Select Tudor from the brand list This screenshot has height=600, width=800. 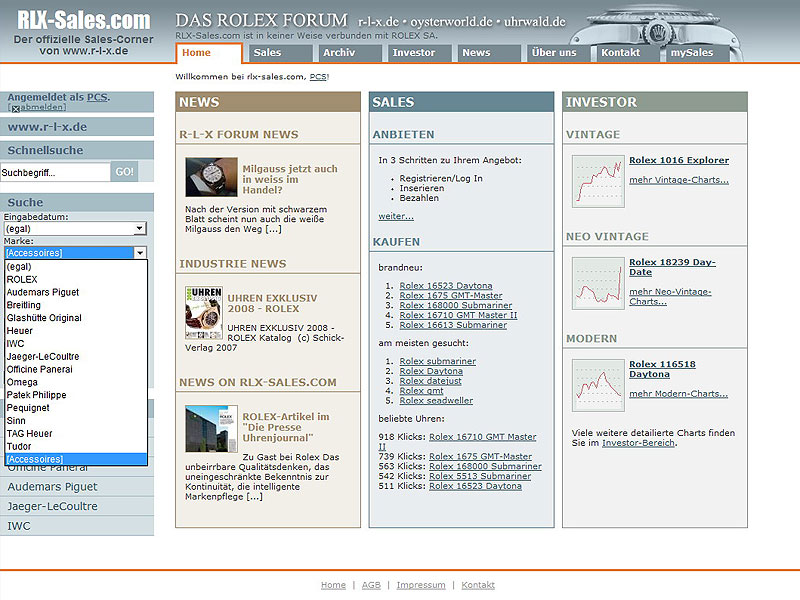(76, 446)
